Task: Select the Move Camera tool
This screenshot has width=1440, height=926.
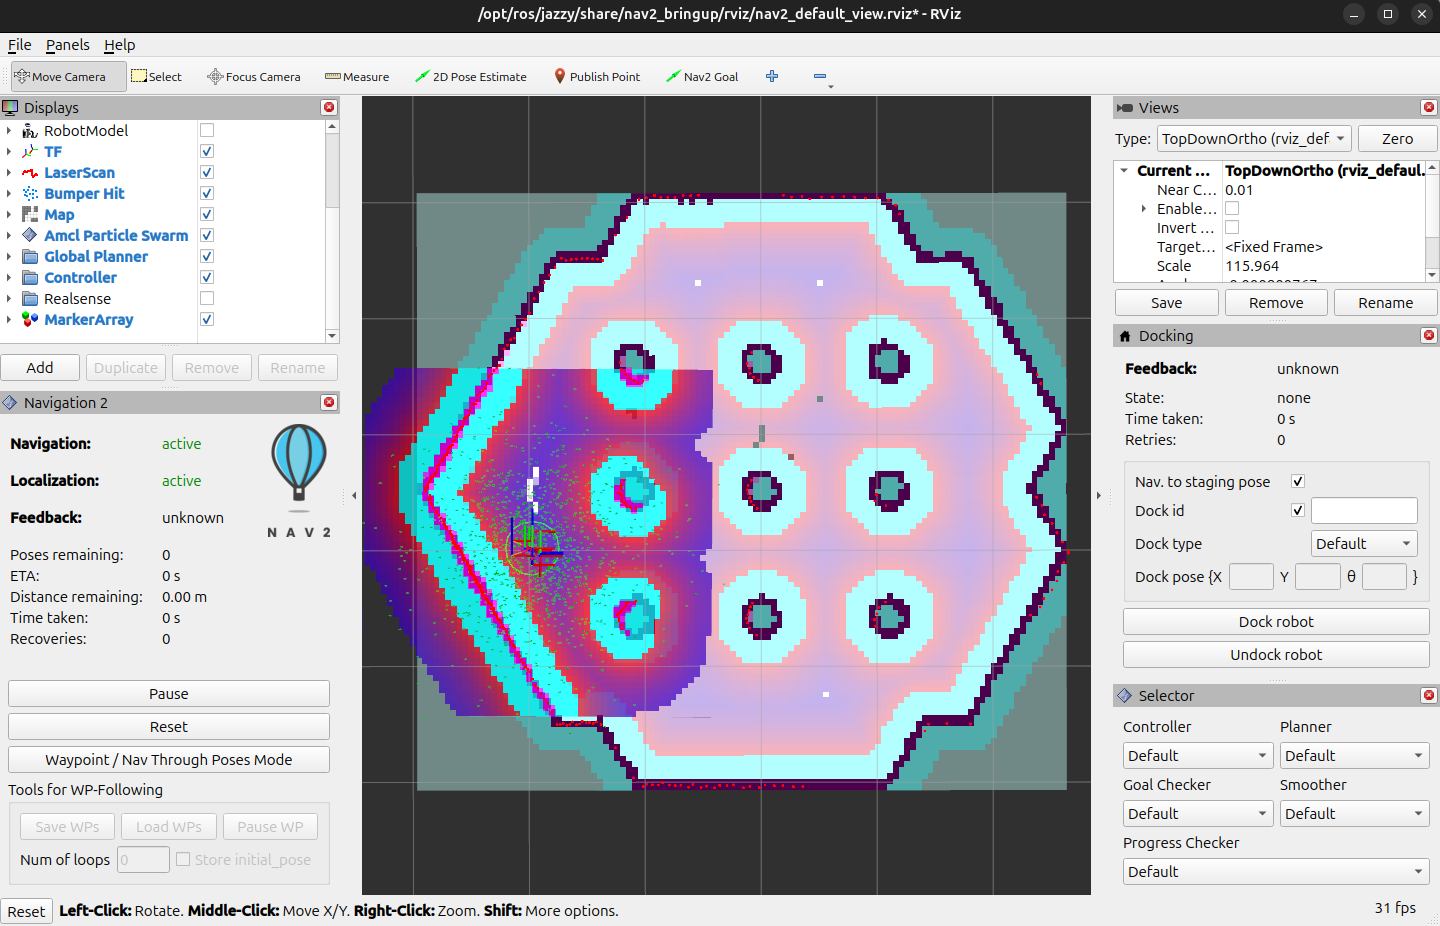Action: [x=68, y=77]
